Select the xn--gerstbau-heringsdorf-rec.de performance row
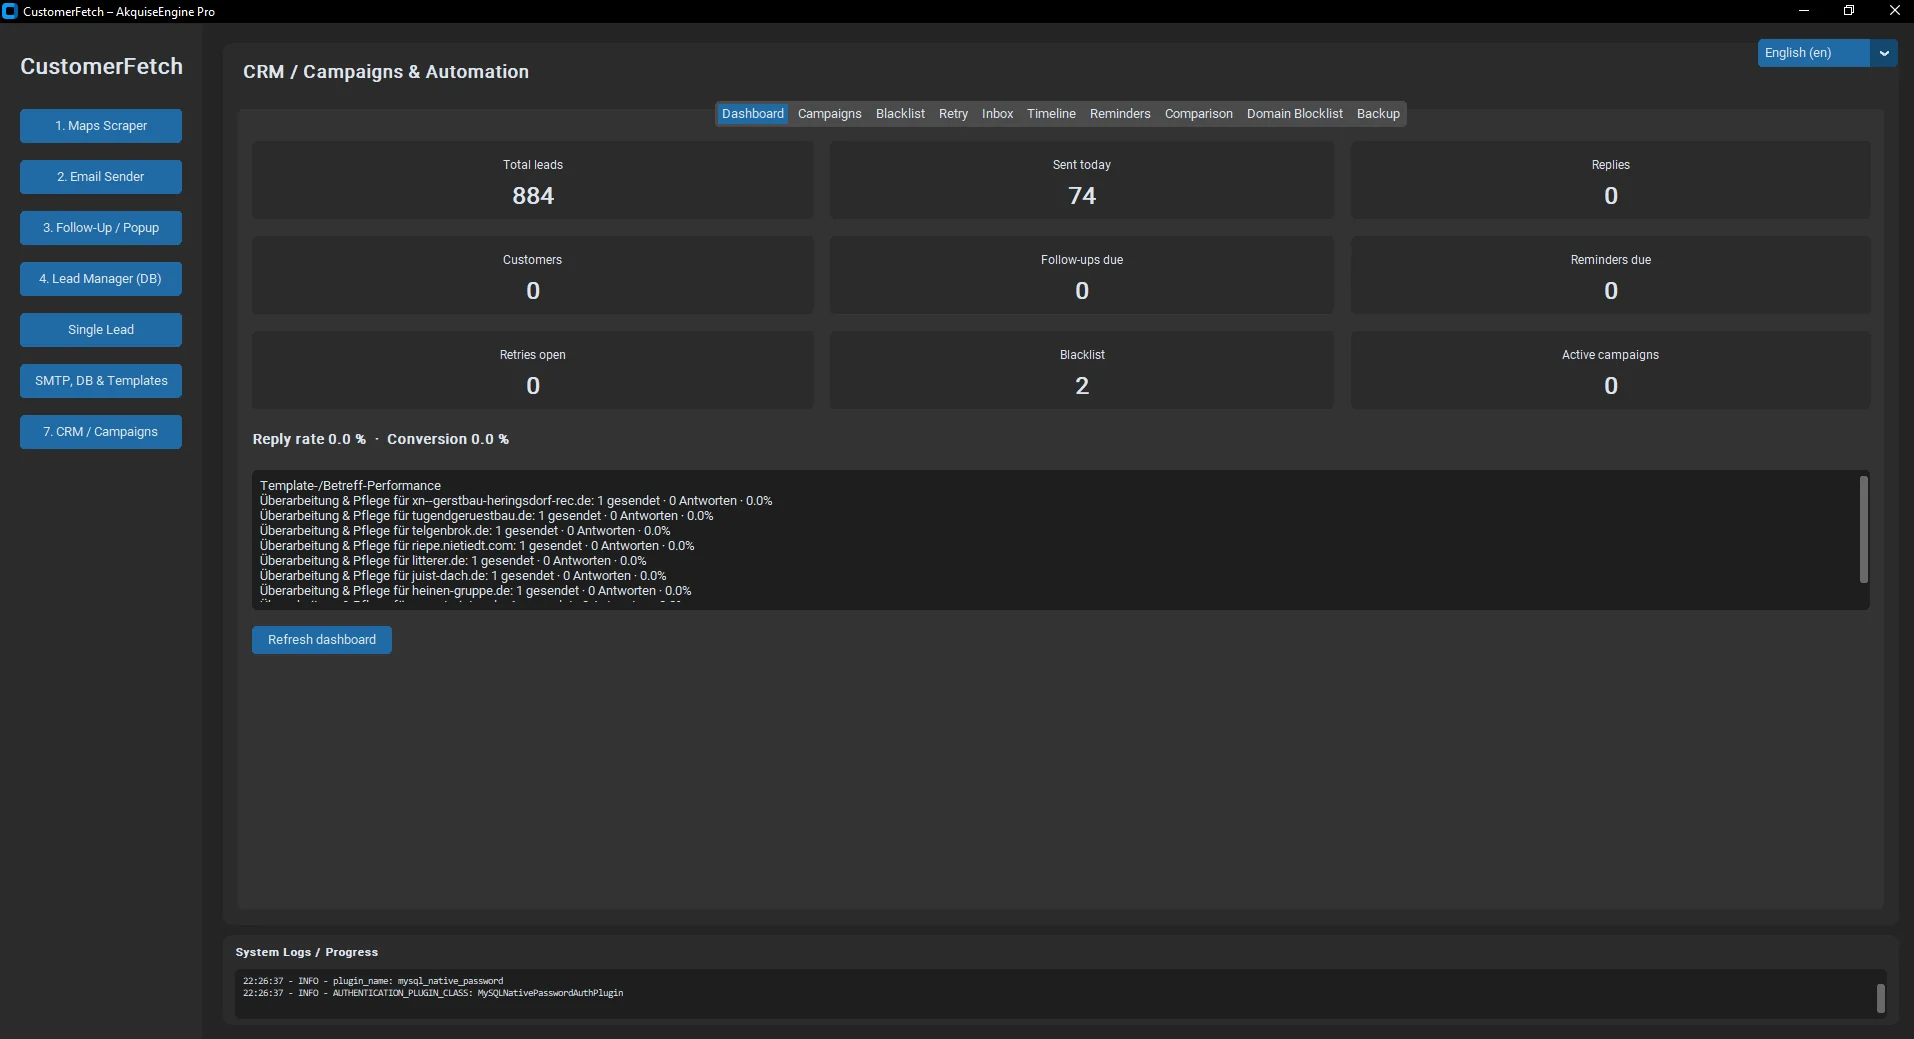The height and width of the screenshot is (1039, 1914). tap(516, 501)
